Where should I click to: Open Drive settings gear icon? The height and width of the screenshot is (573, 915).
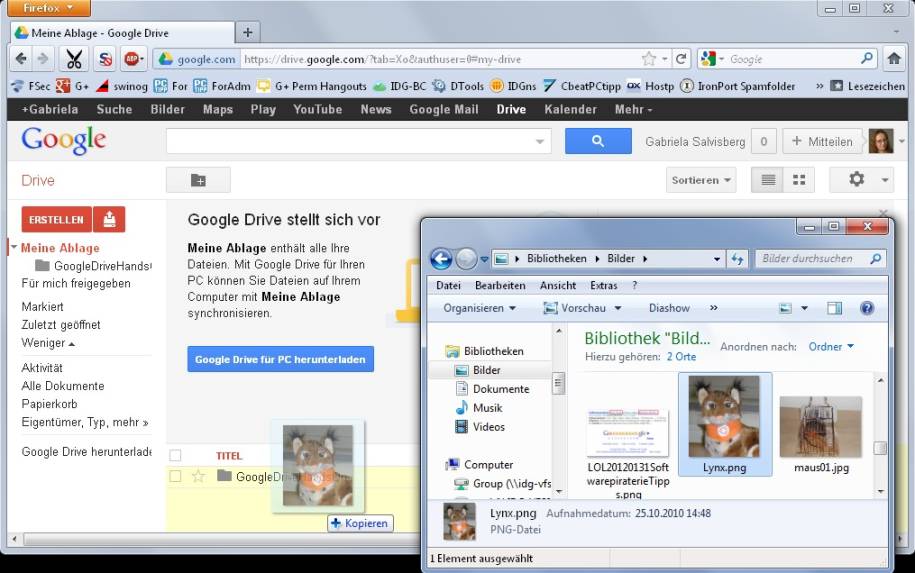(856, 180)
